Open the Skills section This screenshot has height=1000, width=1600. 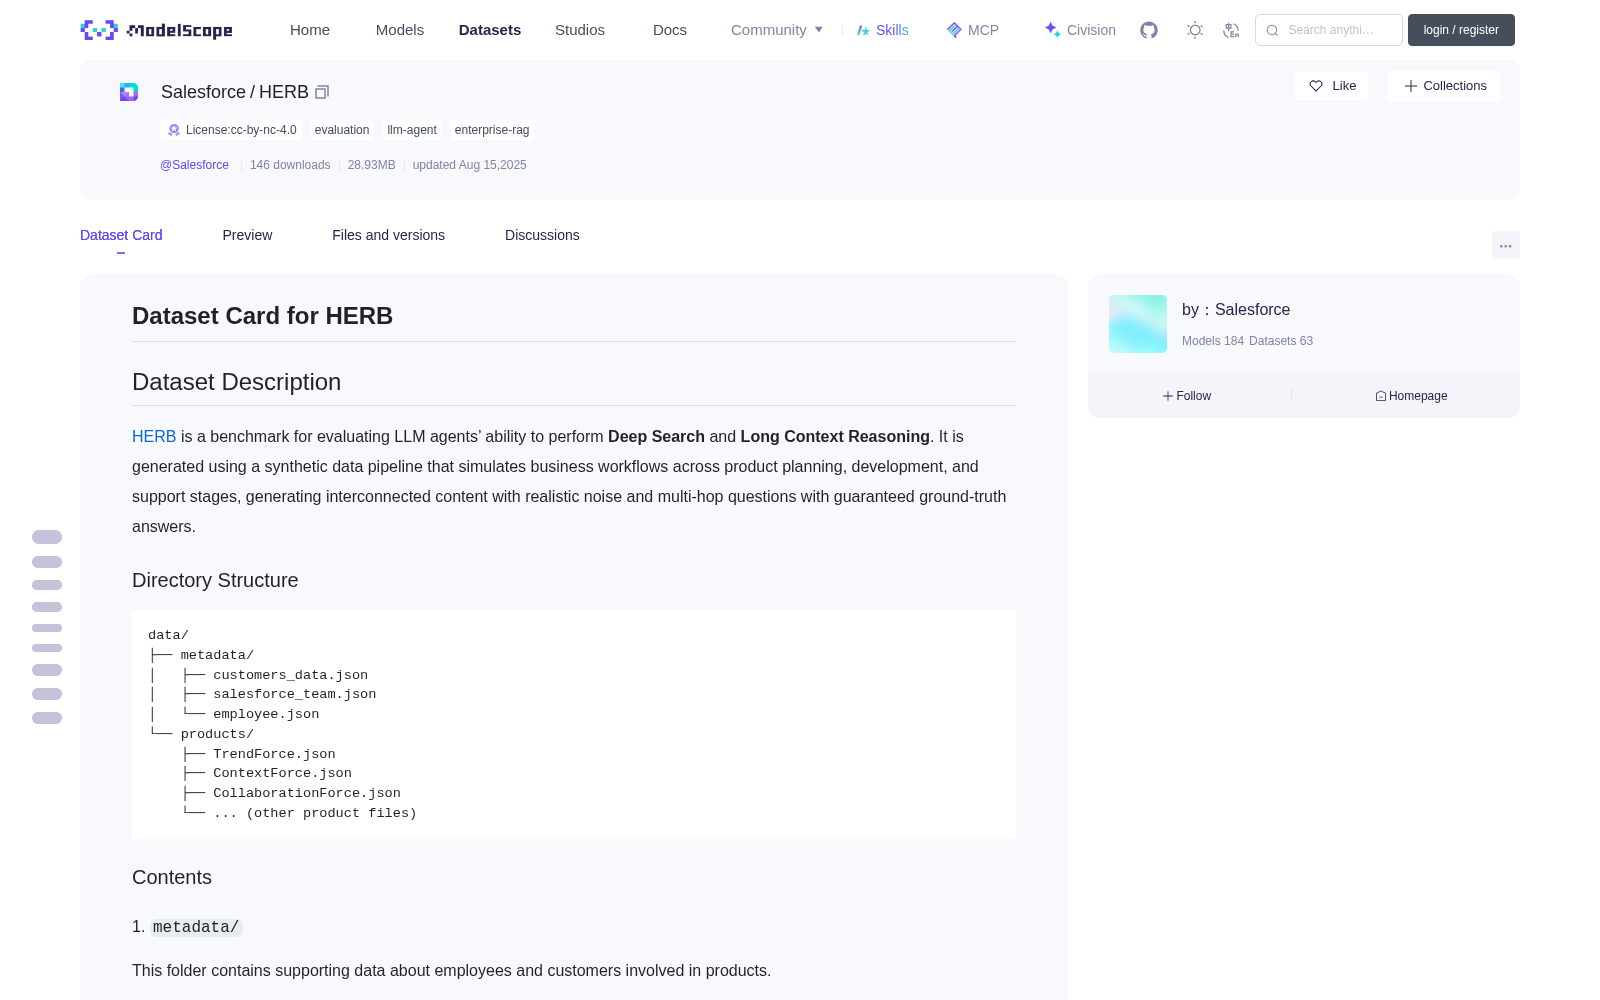[882, 30]
